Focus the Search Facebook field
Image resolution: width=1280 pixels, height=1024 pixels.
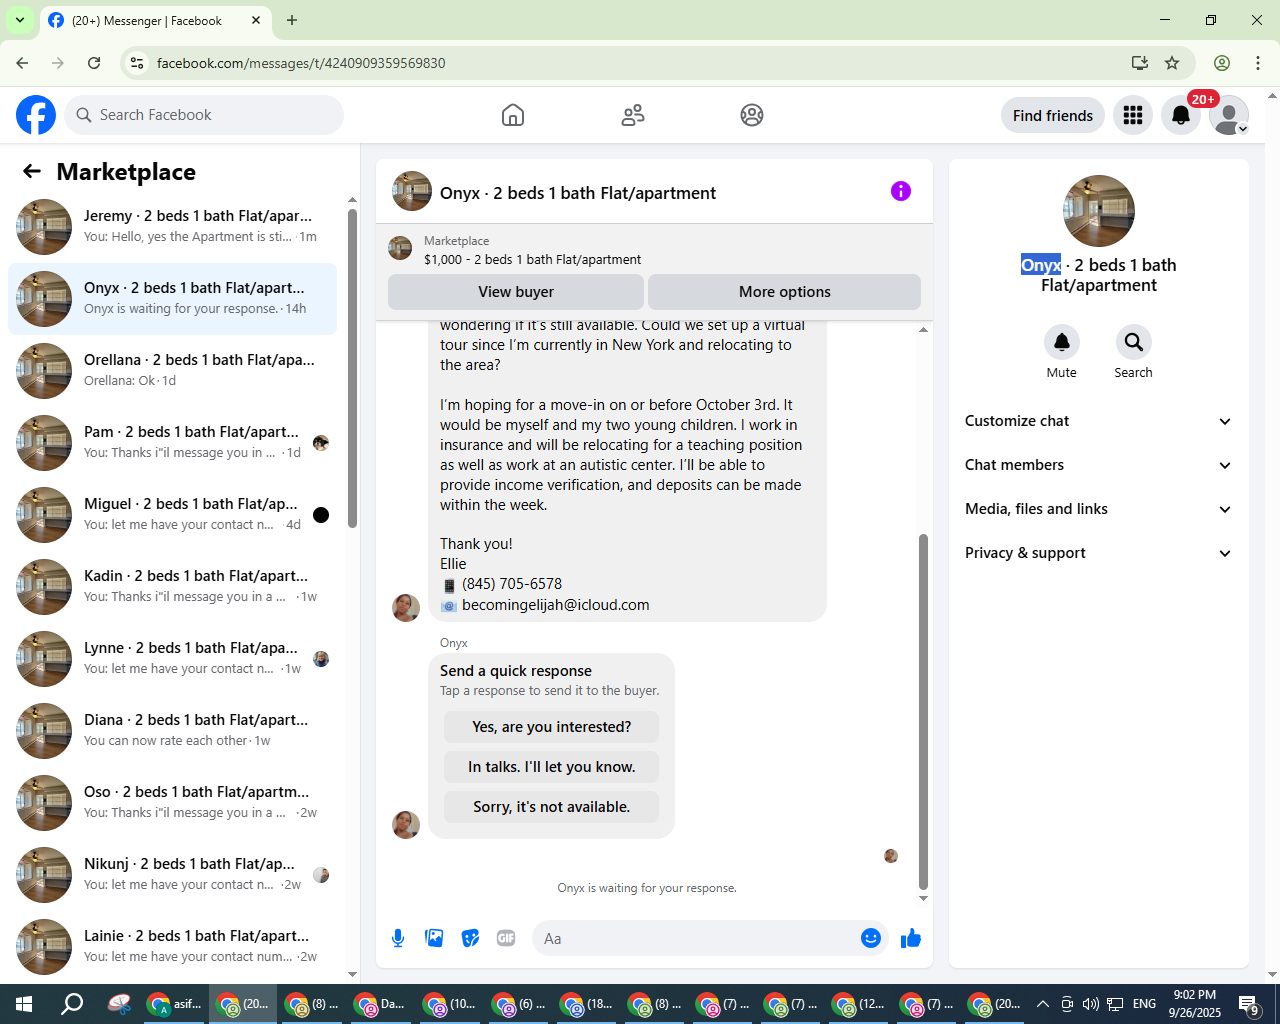pyautogui.click(x=204, y=115)
